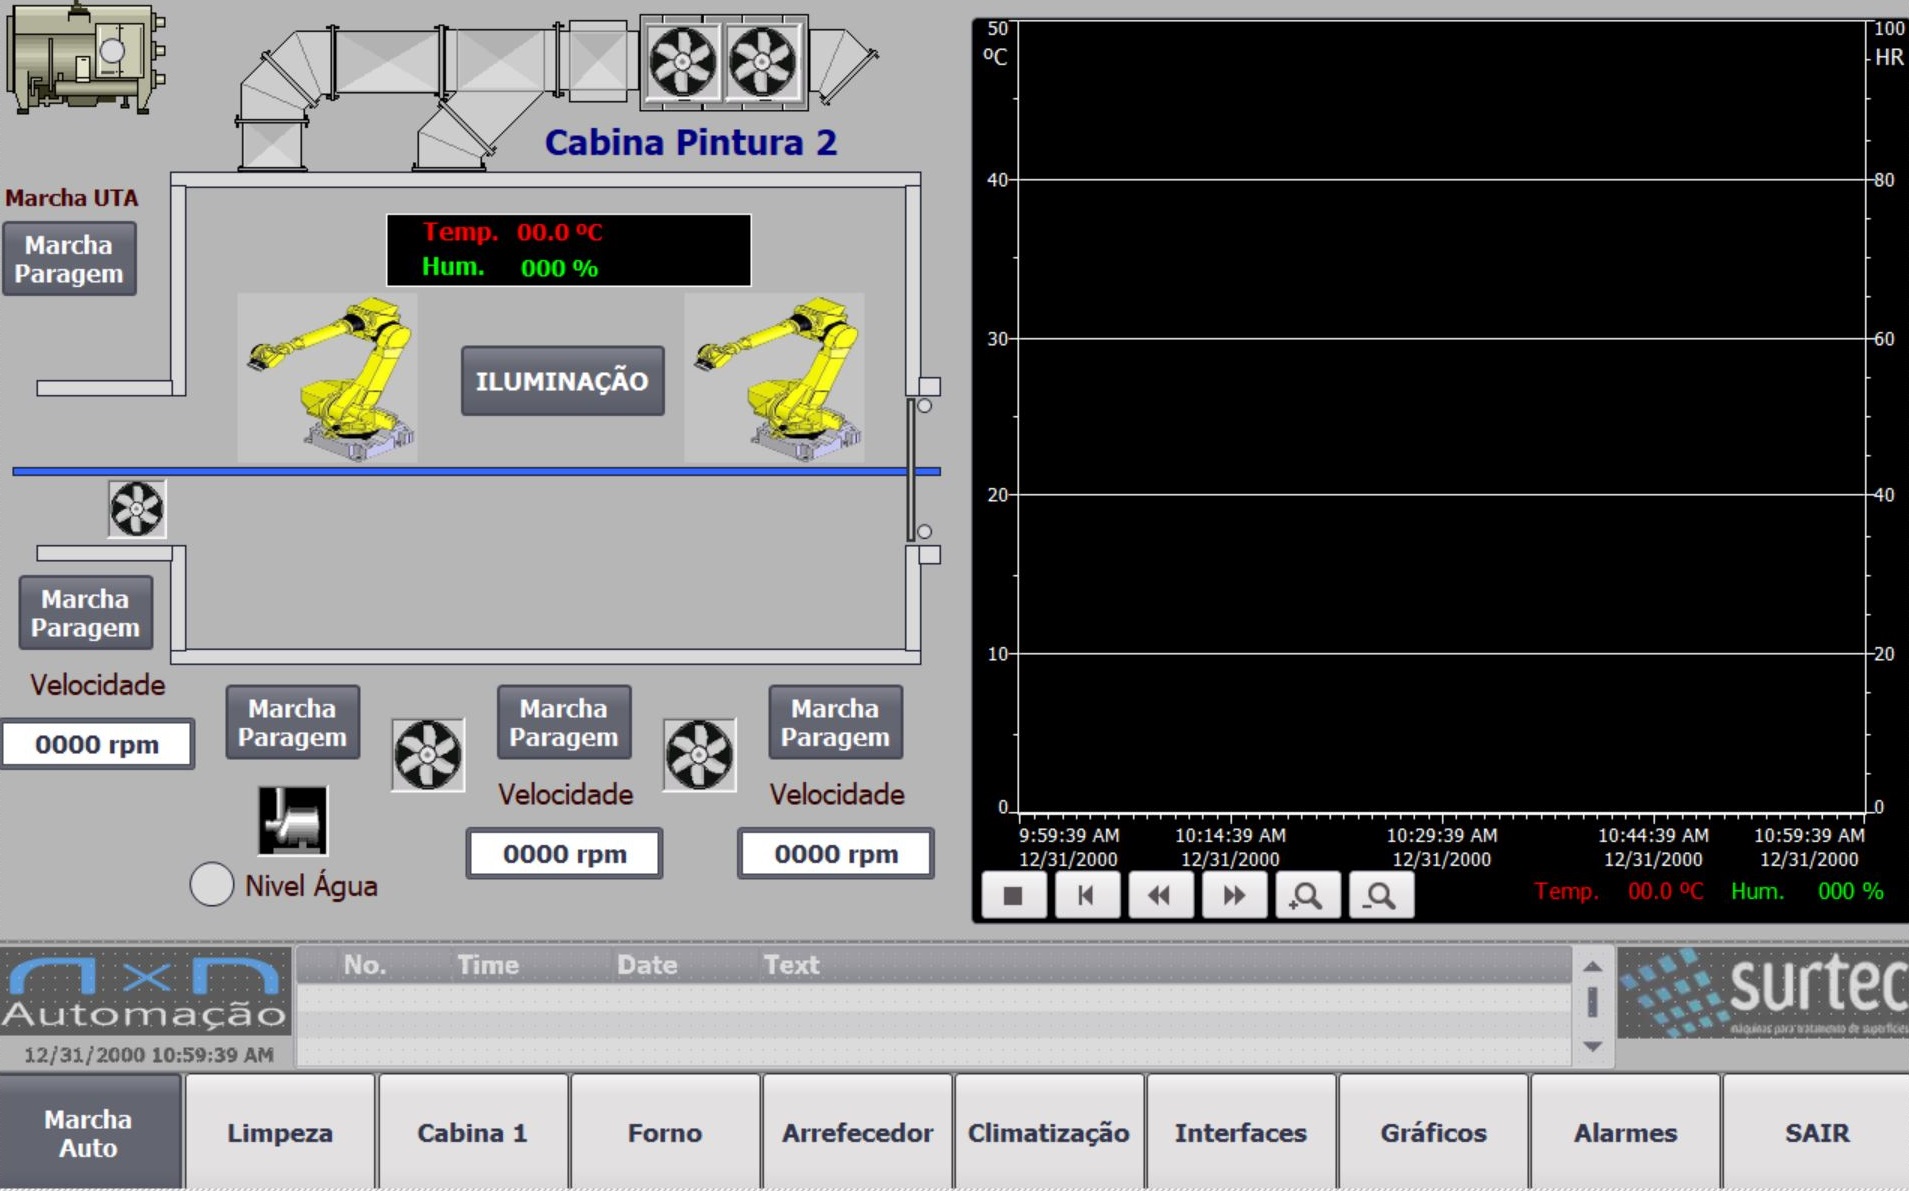Switch to the Climatização screen
Image resolution: width=1909 pixels, height=1191 pixels.
click(x=1048, y=1133)
